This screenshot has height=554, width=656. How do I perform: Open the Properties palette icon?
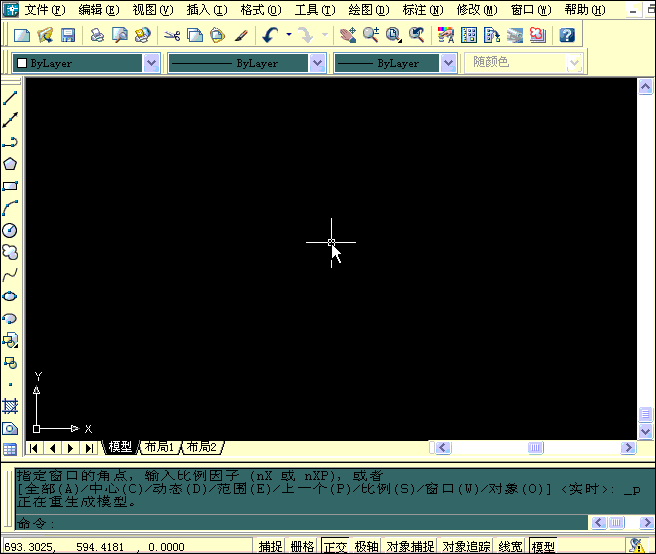coord(446,35)
